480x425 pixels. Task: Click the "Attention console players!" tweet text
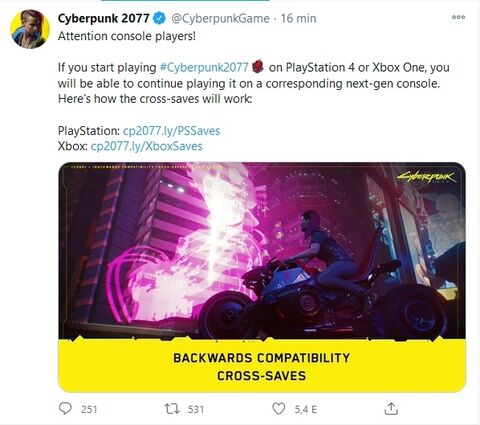(127, 36)
